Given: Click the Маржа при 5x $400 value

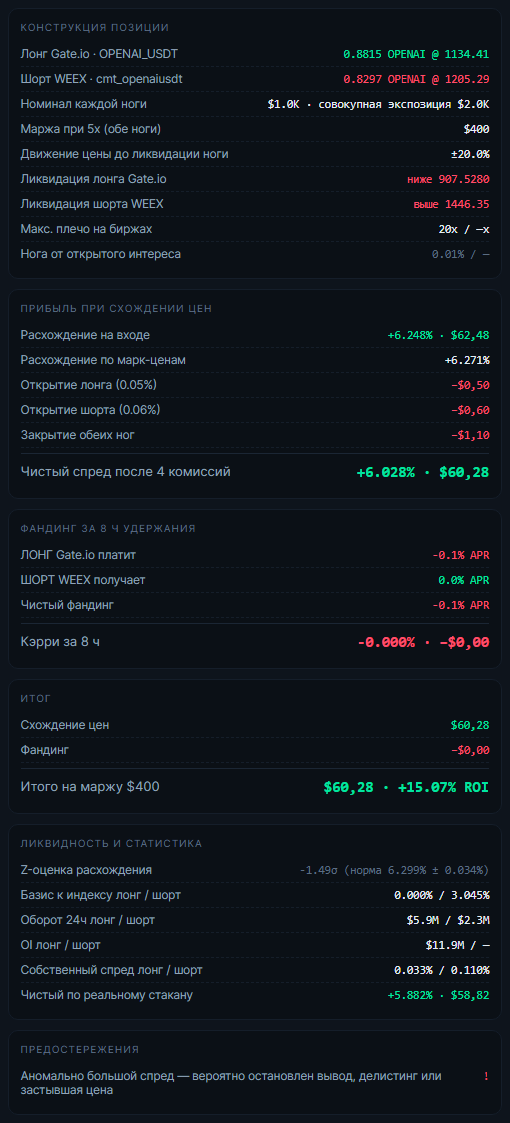Looking at the screenshot, I should click(476, 129).
